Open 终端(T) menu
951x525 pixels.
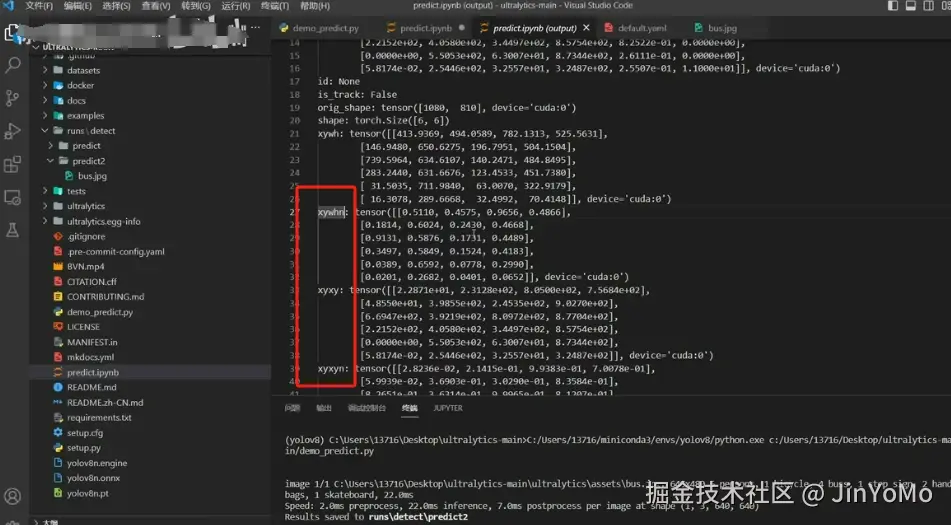coord(275,5)
